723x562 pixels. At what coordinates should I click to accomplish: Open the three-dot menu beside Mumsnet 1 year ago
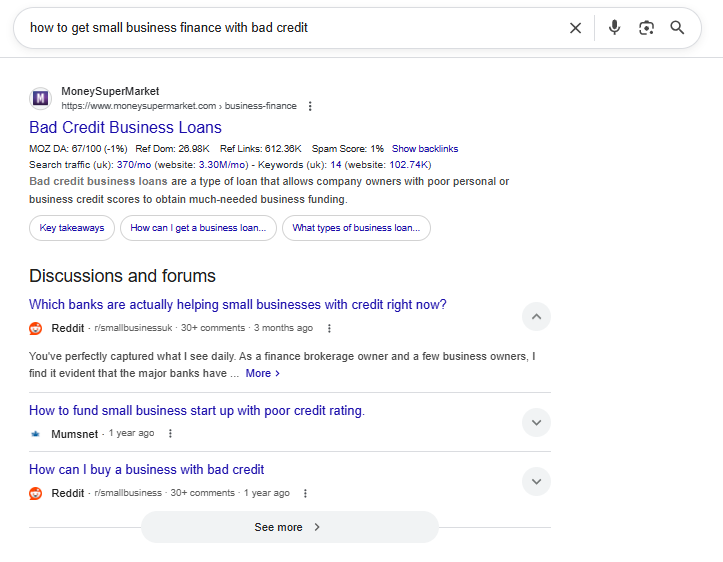170,433
